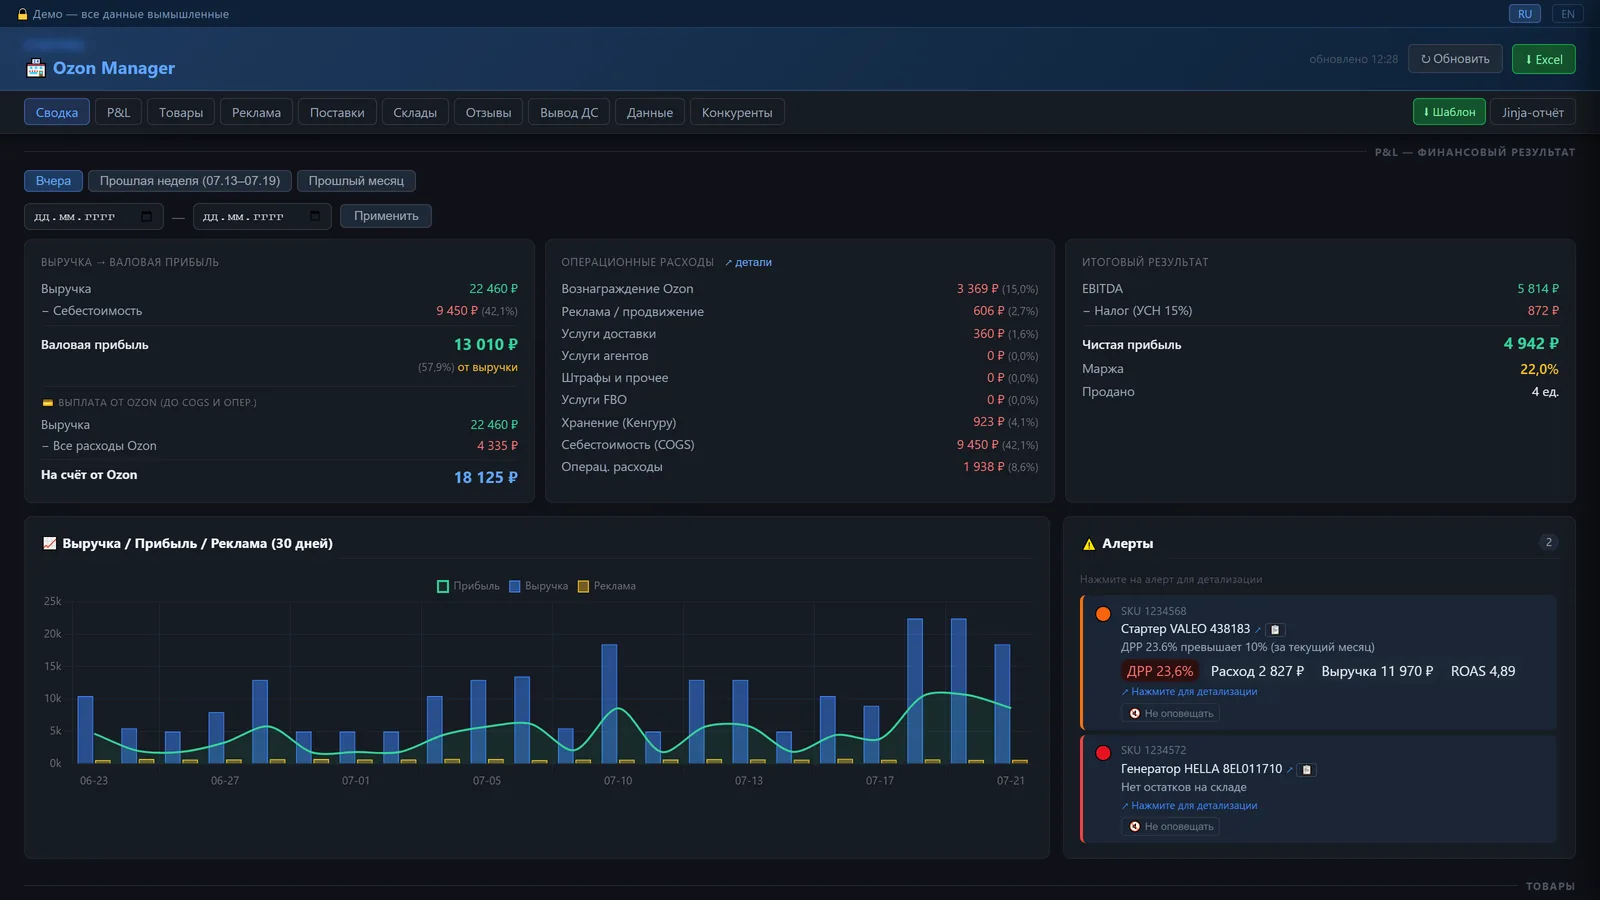Select the Прошлая неделя (07.13–07.19) period

pyautogui.click(x=190, y=181)
